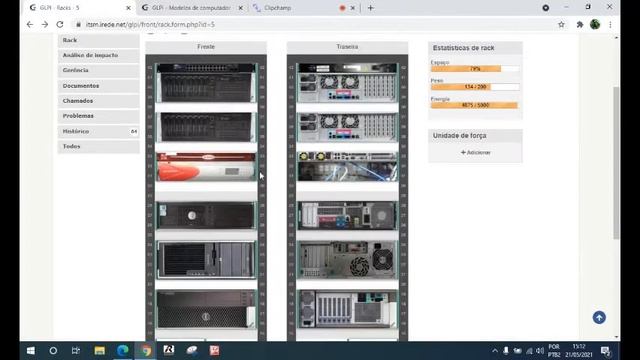Open the Chamados sidebar item
This screenshot has width=640, height=360.
(x=98, y=101)
